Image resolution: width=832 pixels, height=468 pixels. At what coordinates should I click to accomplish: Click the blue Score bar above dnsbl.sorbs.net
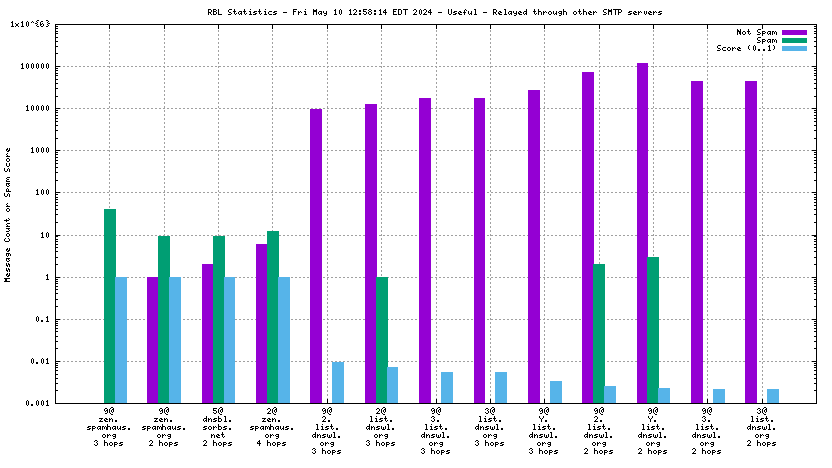[229, 340]
